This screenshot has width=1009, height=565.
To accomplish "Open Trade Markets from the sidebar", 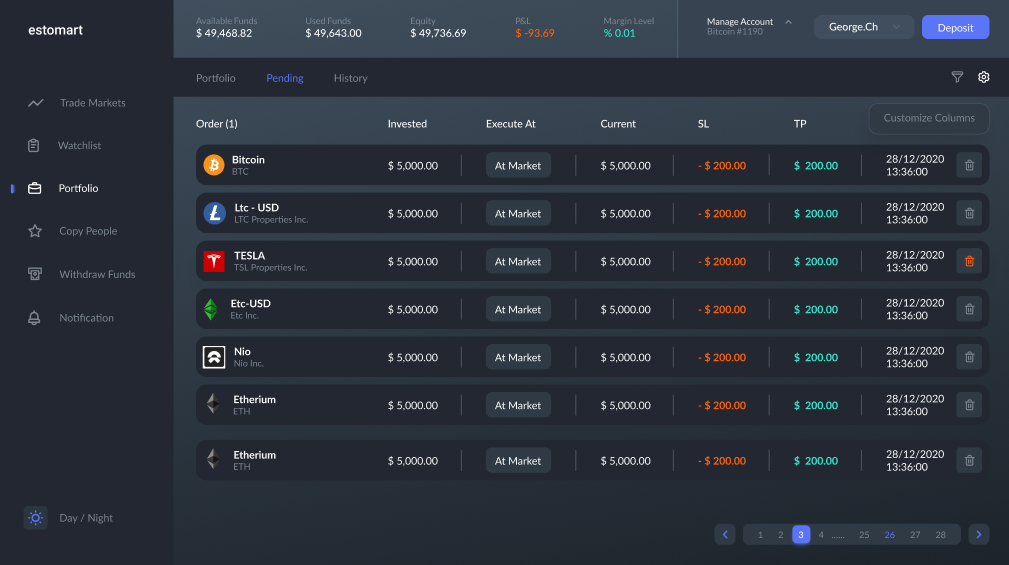I will click(92, 103).
